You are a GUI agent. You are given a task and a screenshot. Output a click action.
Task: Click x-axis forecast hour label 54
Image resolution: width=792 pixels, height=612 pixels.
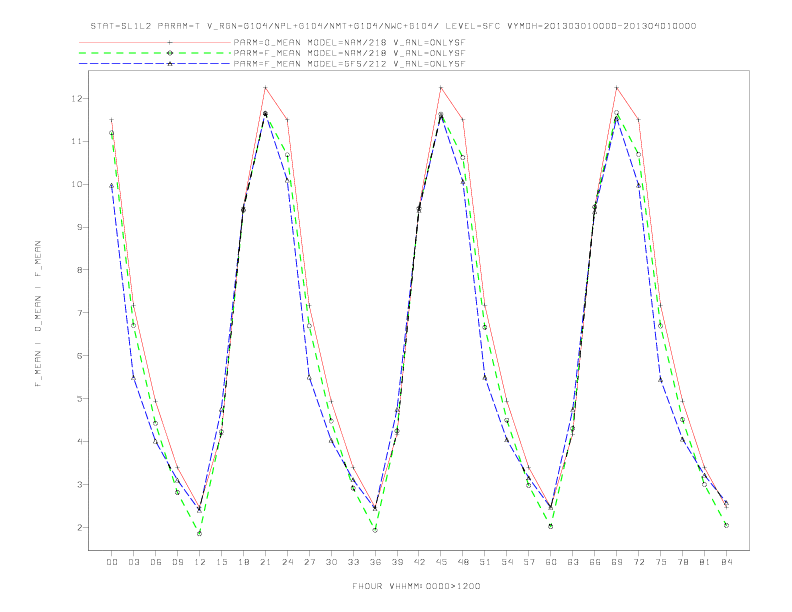(507, 562)
